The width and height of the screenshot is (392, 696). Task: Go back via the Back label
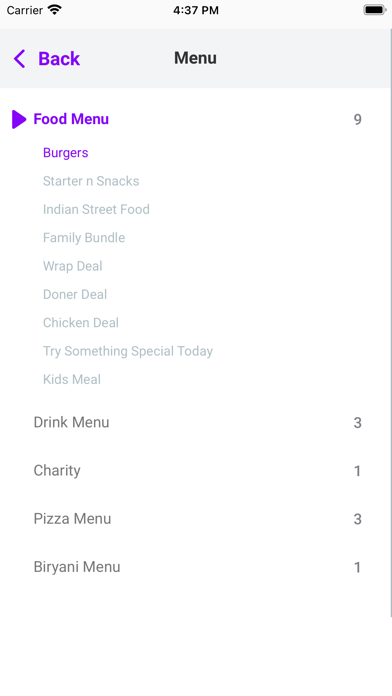59,59
